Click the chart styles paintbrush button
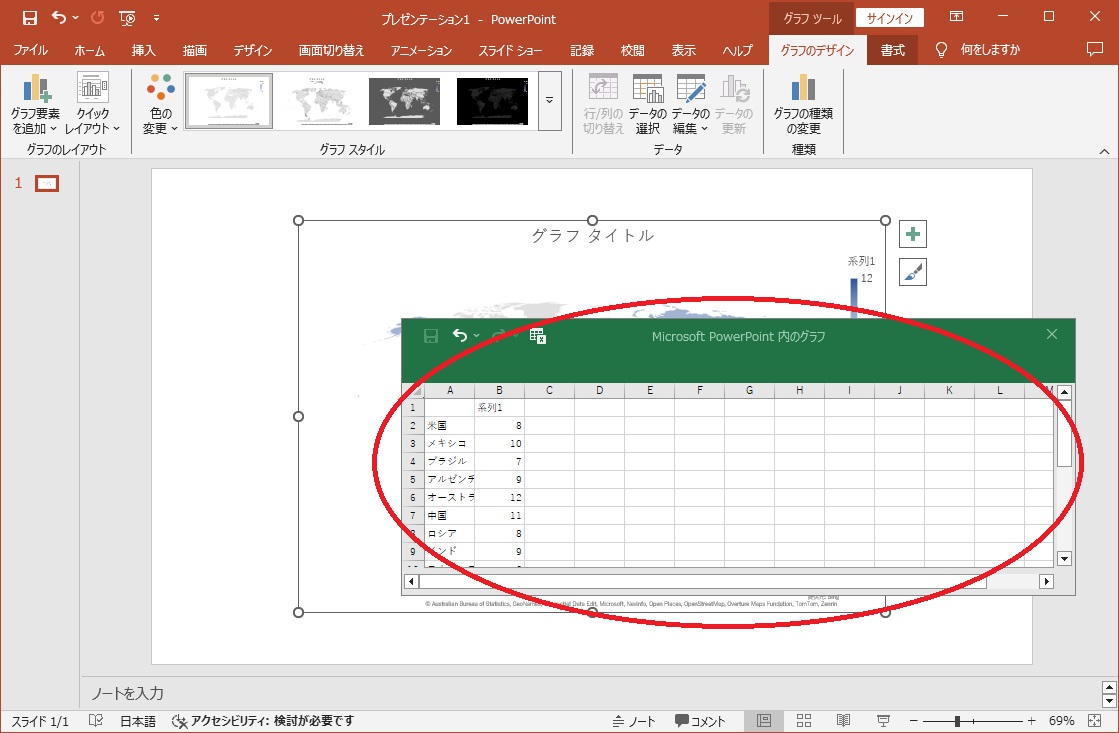 912,271
